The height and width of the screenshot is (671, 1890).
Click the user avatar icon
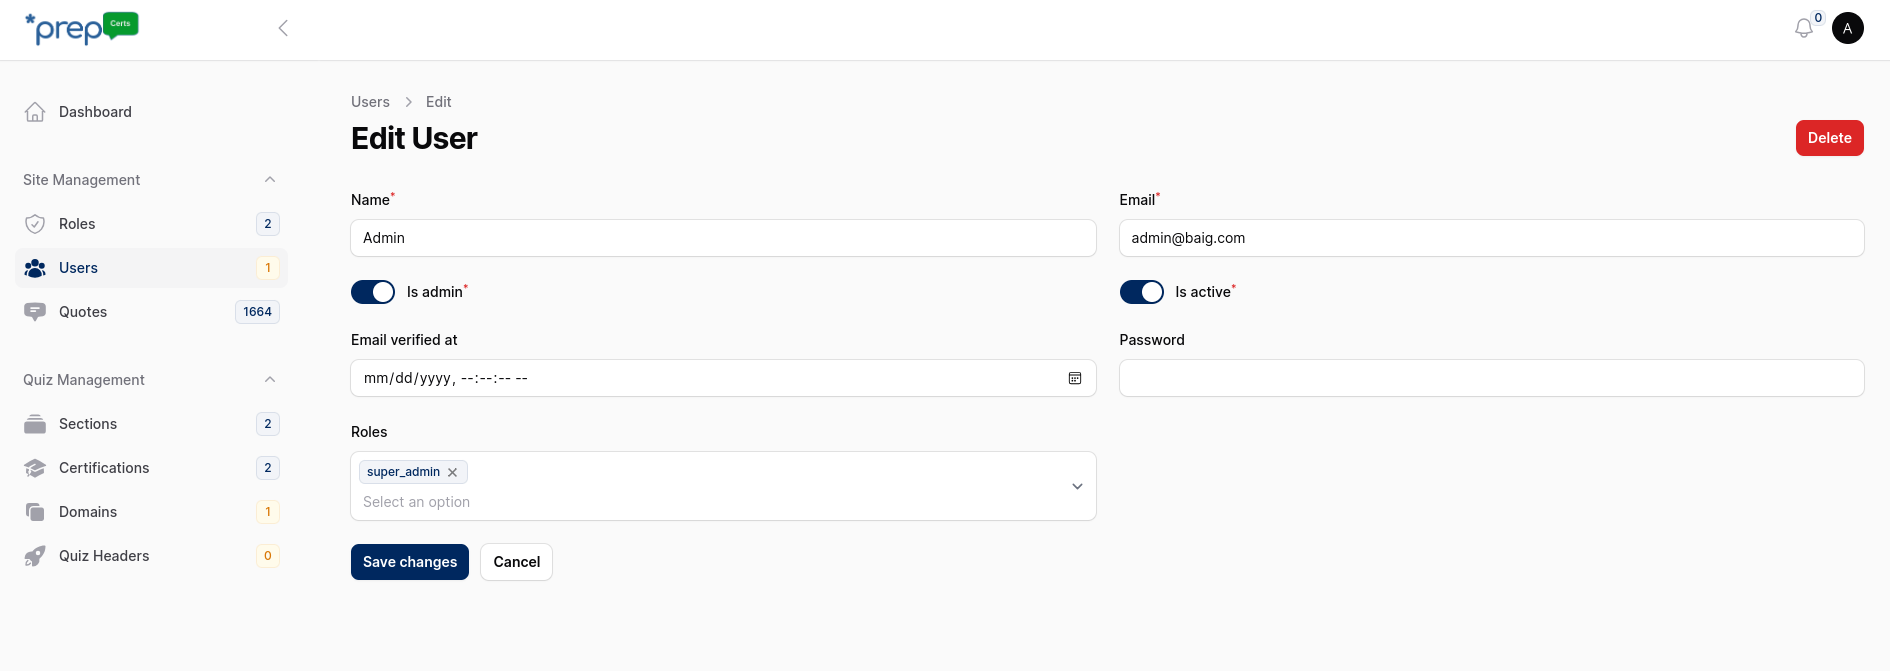[1848, 28]
